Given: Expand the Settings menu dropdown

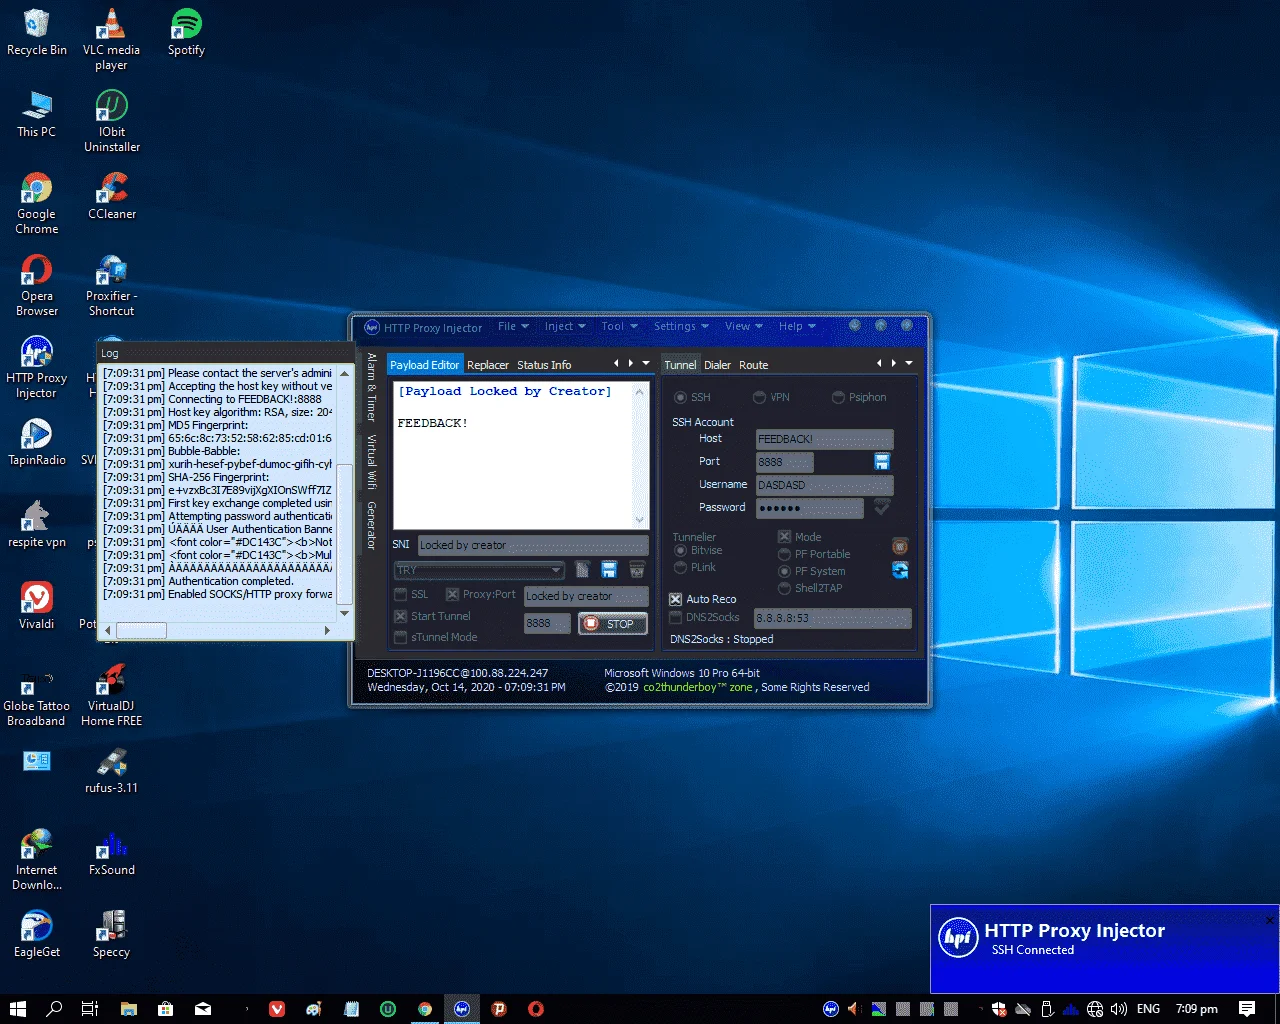Looking at the screenshot, I should (681, 326).
